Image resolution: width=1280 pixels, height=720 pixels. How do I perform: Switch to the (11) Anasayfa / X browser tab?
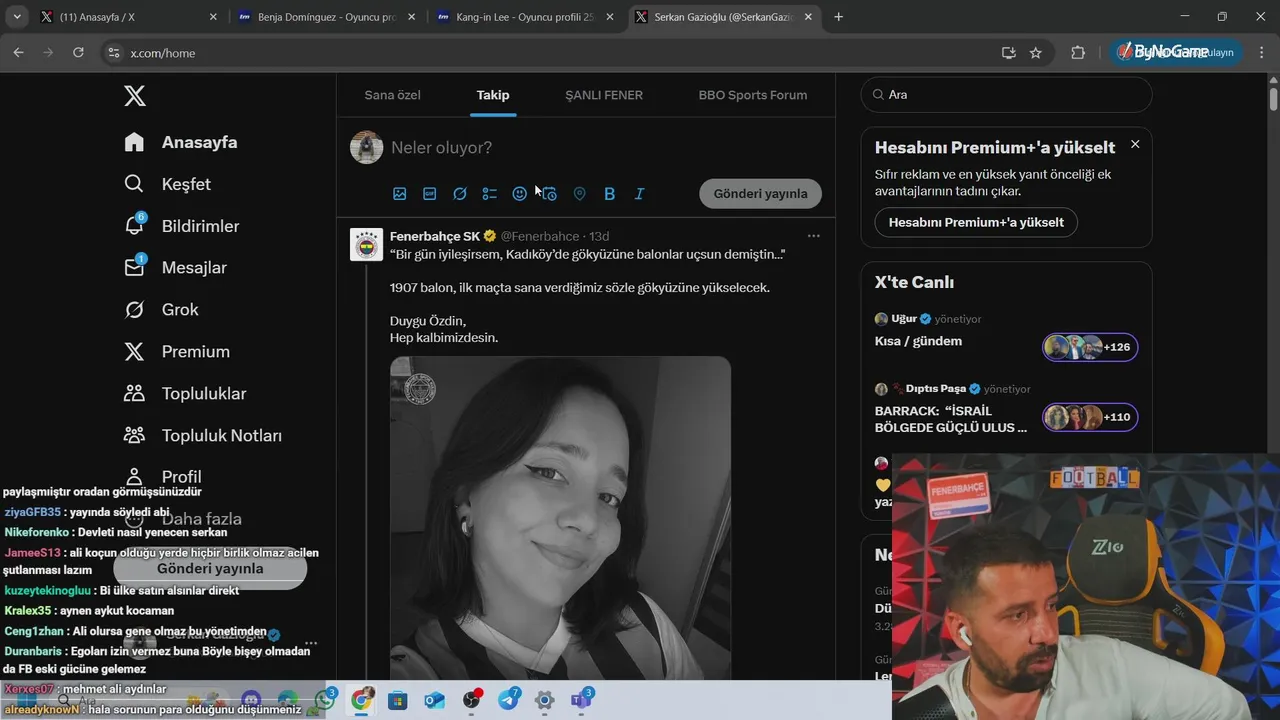(128, 17)
